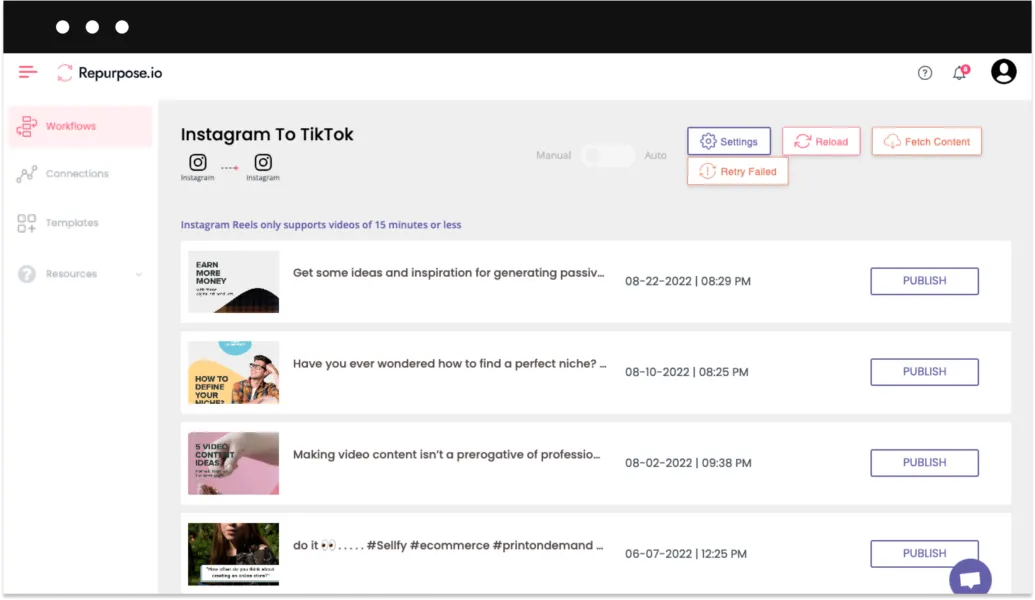
Task: Click the Instagram Reels 15 minutes notice
Action: pos(321,224)
